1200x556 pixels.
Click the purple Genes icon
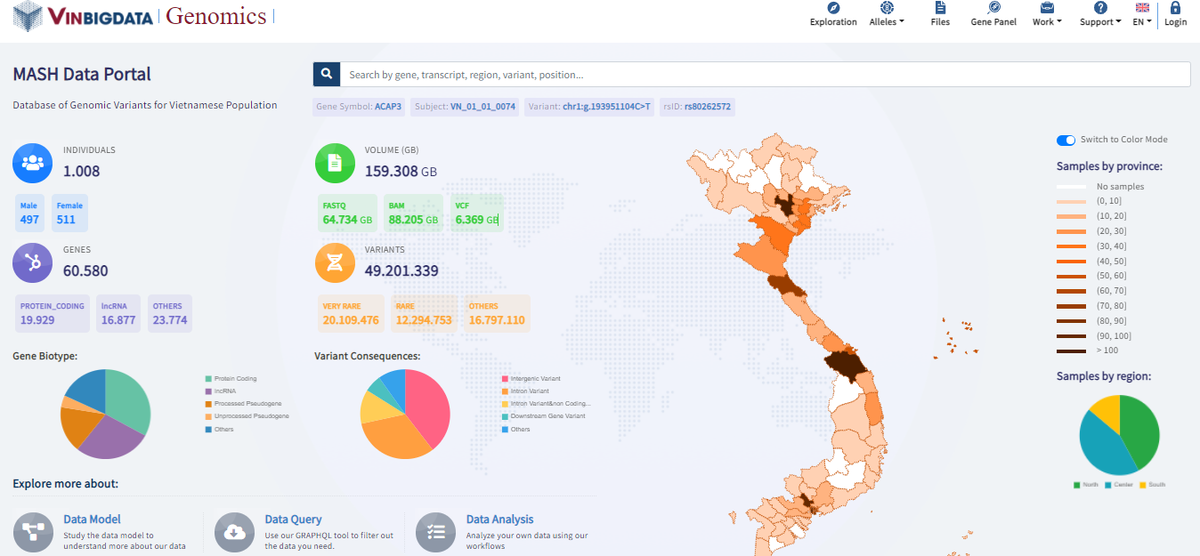point(32,262)
